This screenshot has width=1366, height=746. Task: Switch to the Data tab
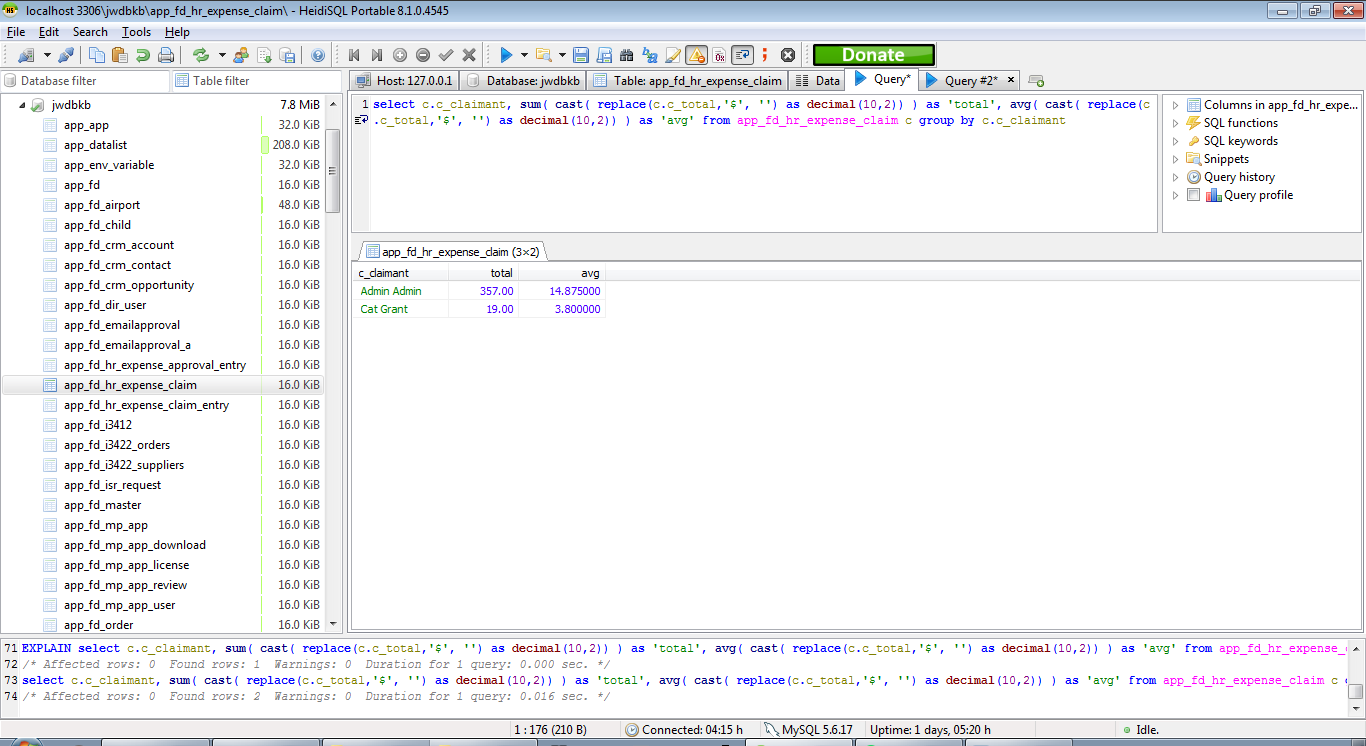click(x=817, y=80)
